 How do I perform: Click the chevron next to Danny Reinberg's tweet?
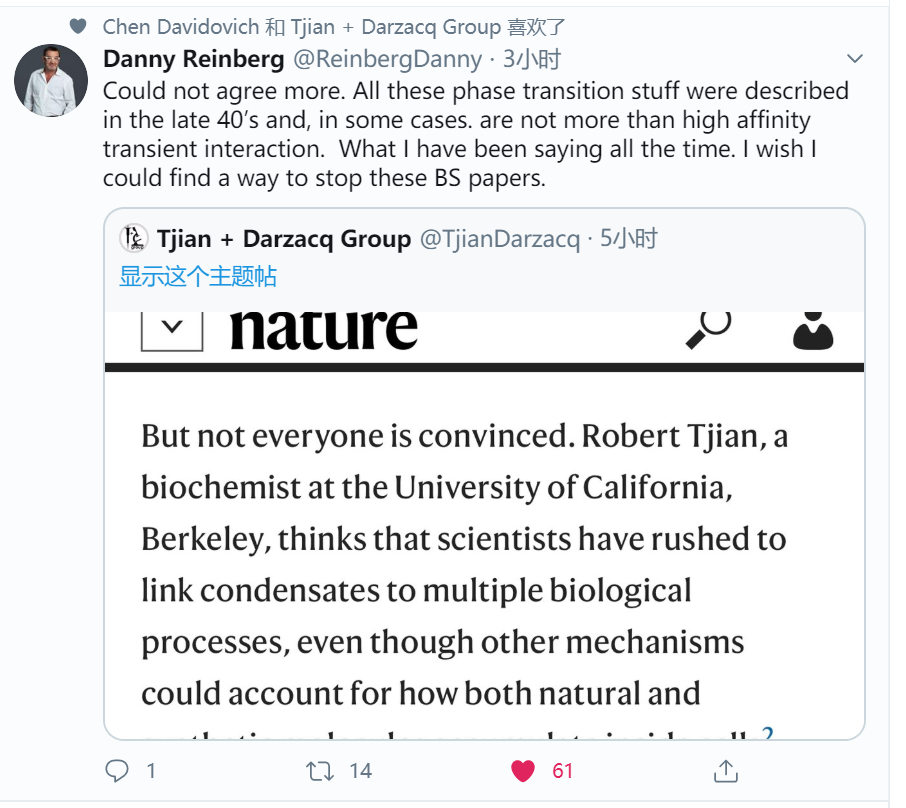[x=855, y=60]
